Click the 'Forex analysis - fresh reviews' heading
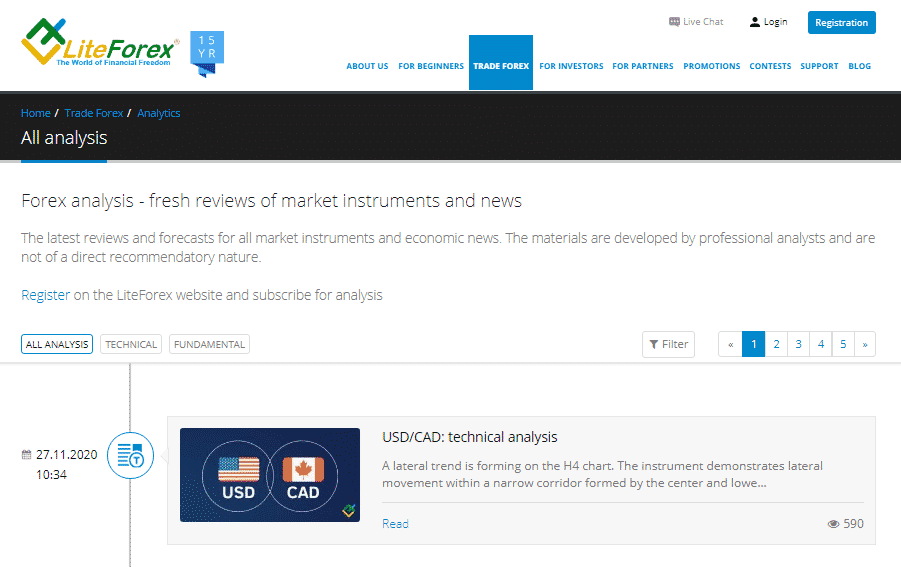This screenshot has width=901, height=567. [x=271, y=201]
